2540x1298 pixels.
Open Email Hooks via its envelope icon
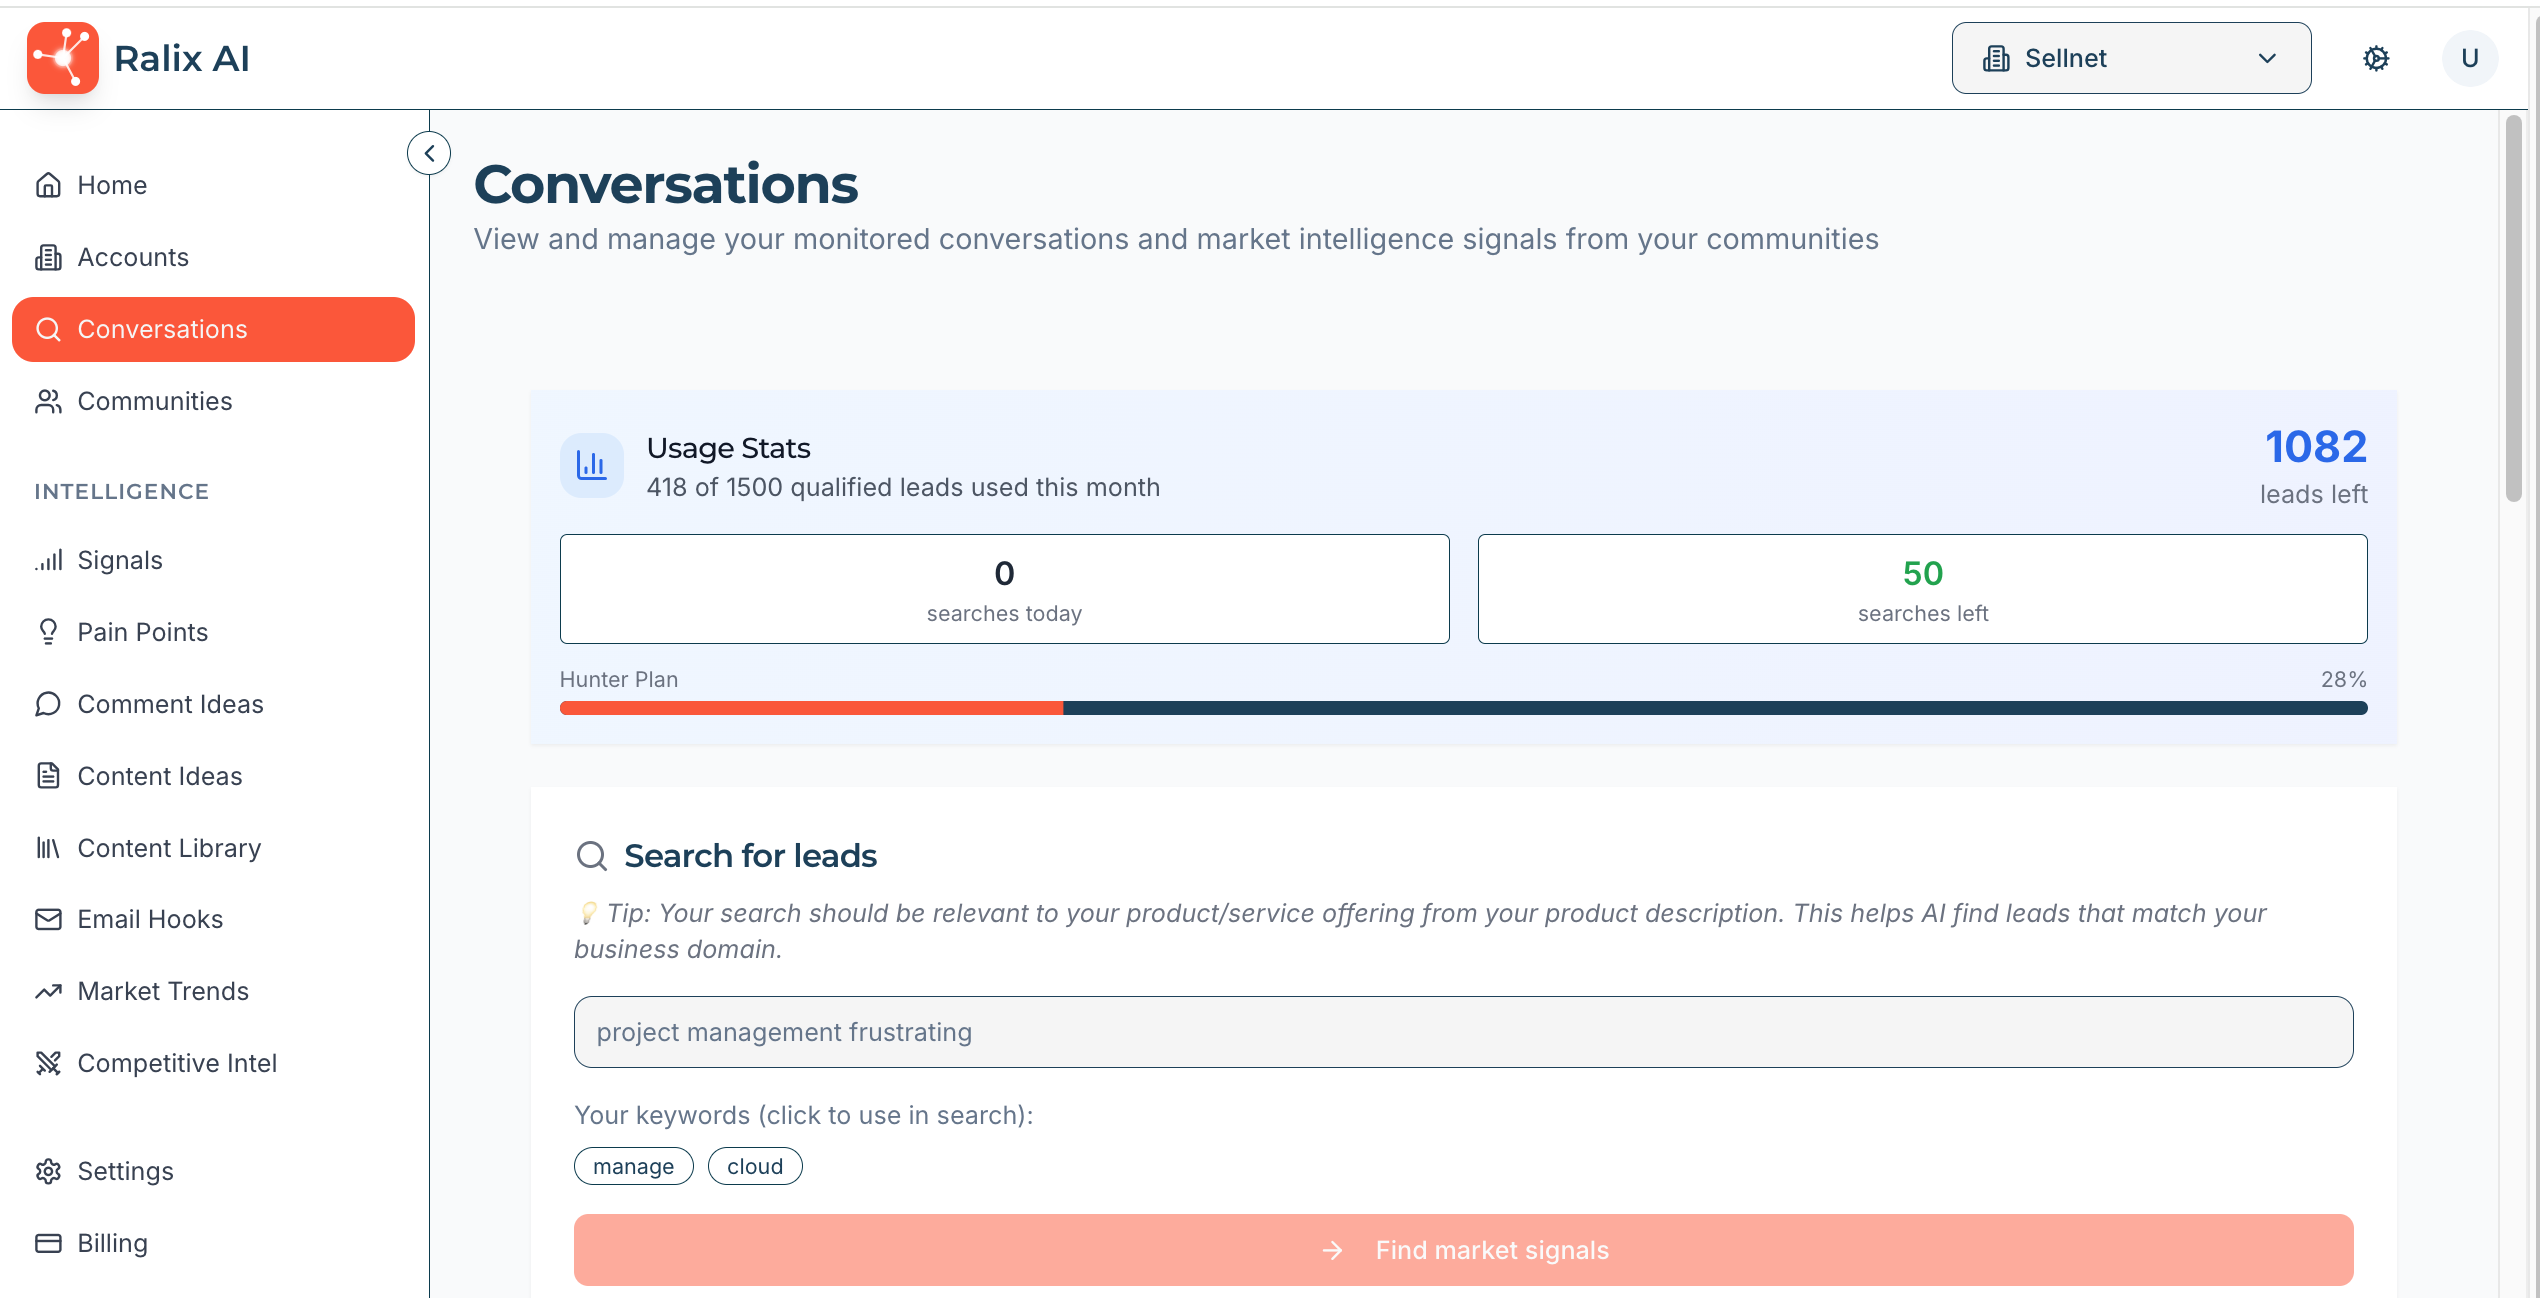48,919
